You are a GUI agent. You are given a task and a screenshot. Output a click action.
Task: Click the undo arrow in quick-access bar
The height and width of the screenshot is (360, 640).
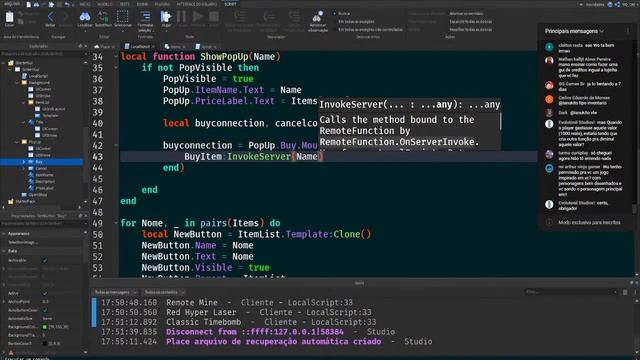coord(67,4)
